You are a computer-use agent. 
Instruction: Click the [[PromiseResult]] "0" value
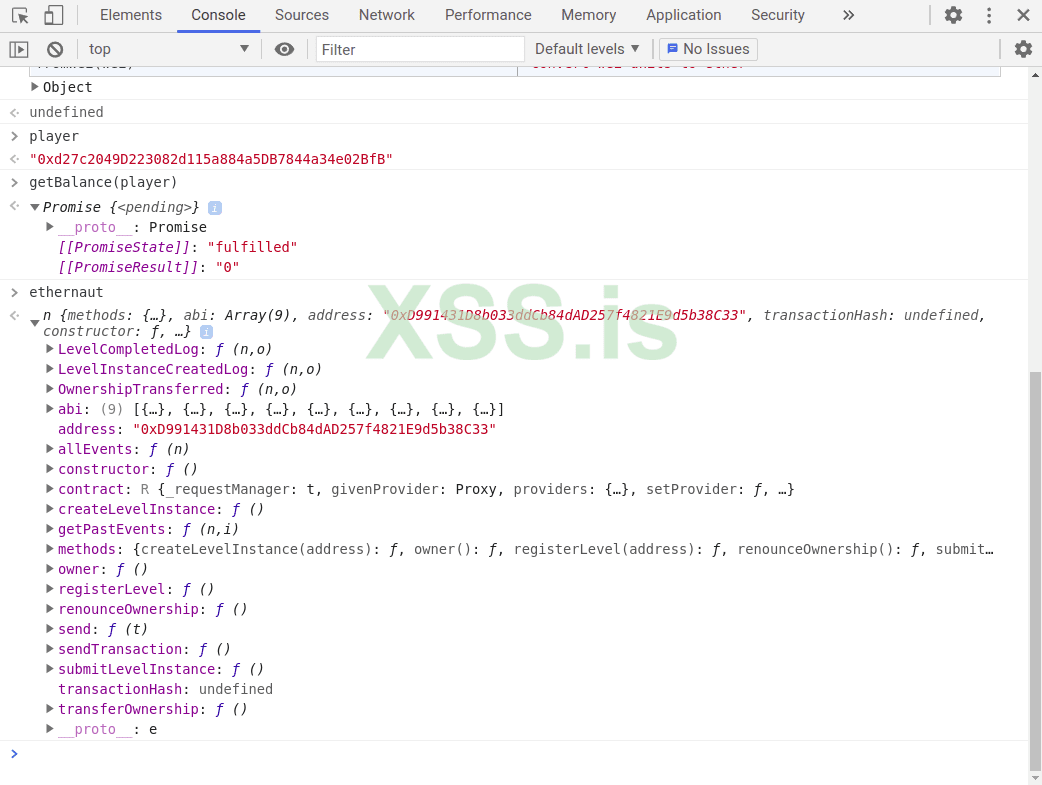click(x=227, y=267)
